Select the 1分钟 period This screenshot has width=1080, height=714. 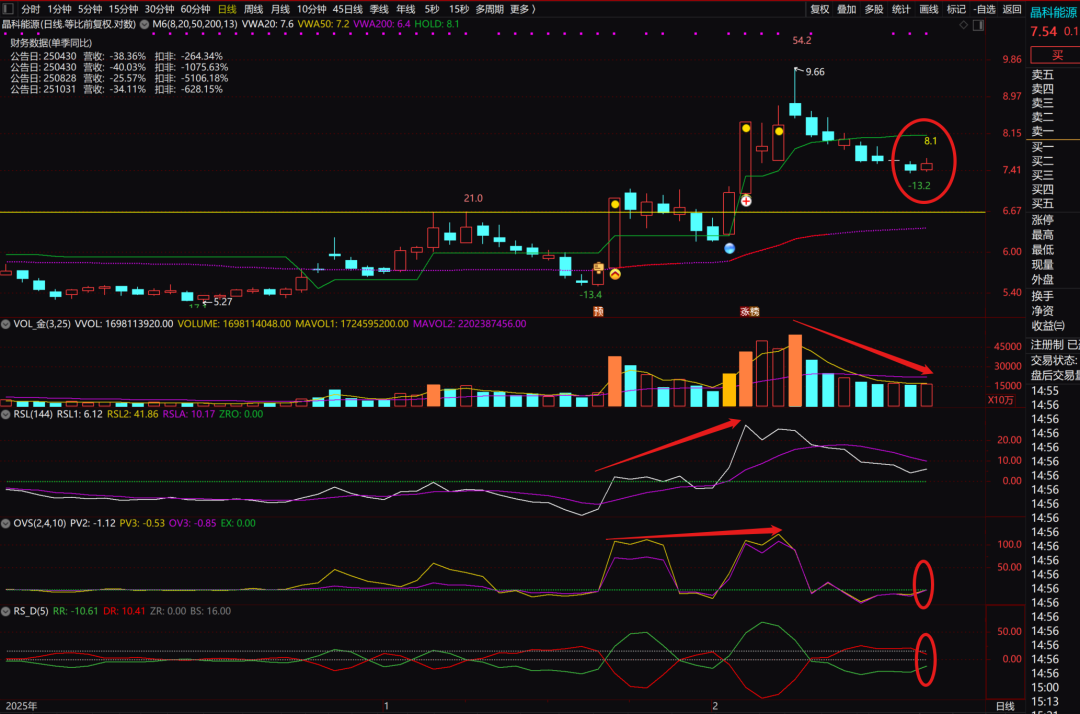point(59,9)
